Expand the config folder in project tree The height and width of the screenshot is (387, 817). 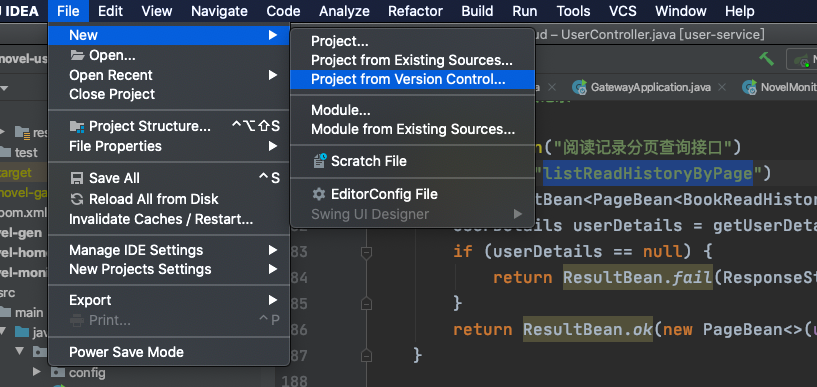[37, 372]
